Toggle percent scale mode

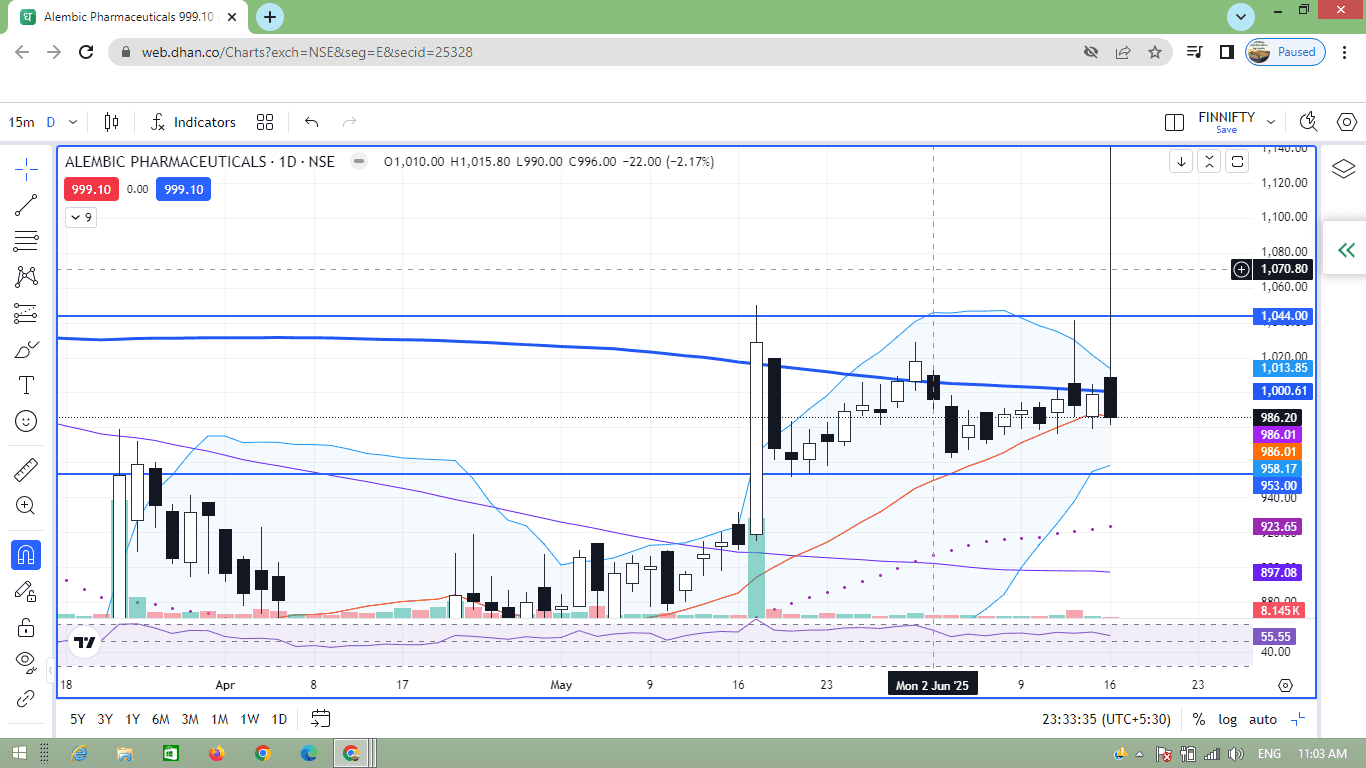pos(1199,719)
